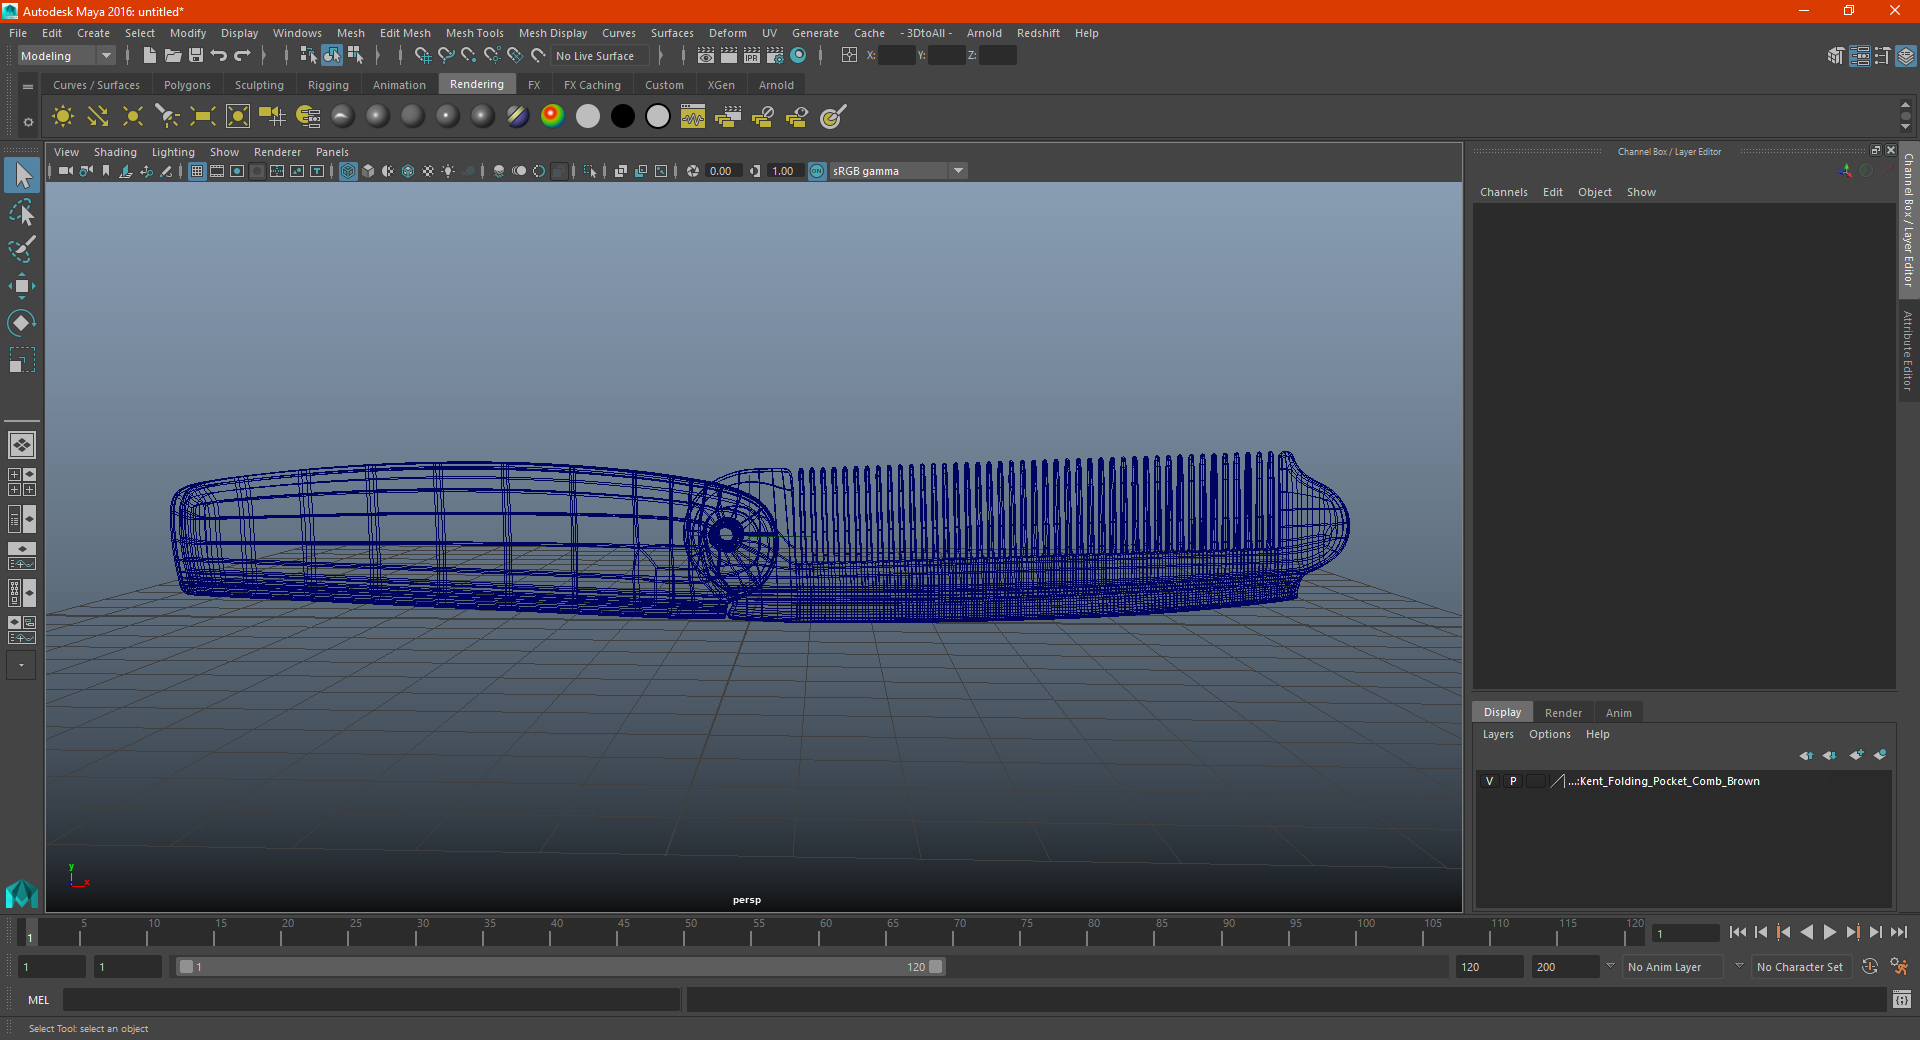Create an ambient light from the shelf
This screenshot has height=1040, width=1920.
(x=63, y=117)
